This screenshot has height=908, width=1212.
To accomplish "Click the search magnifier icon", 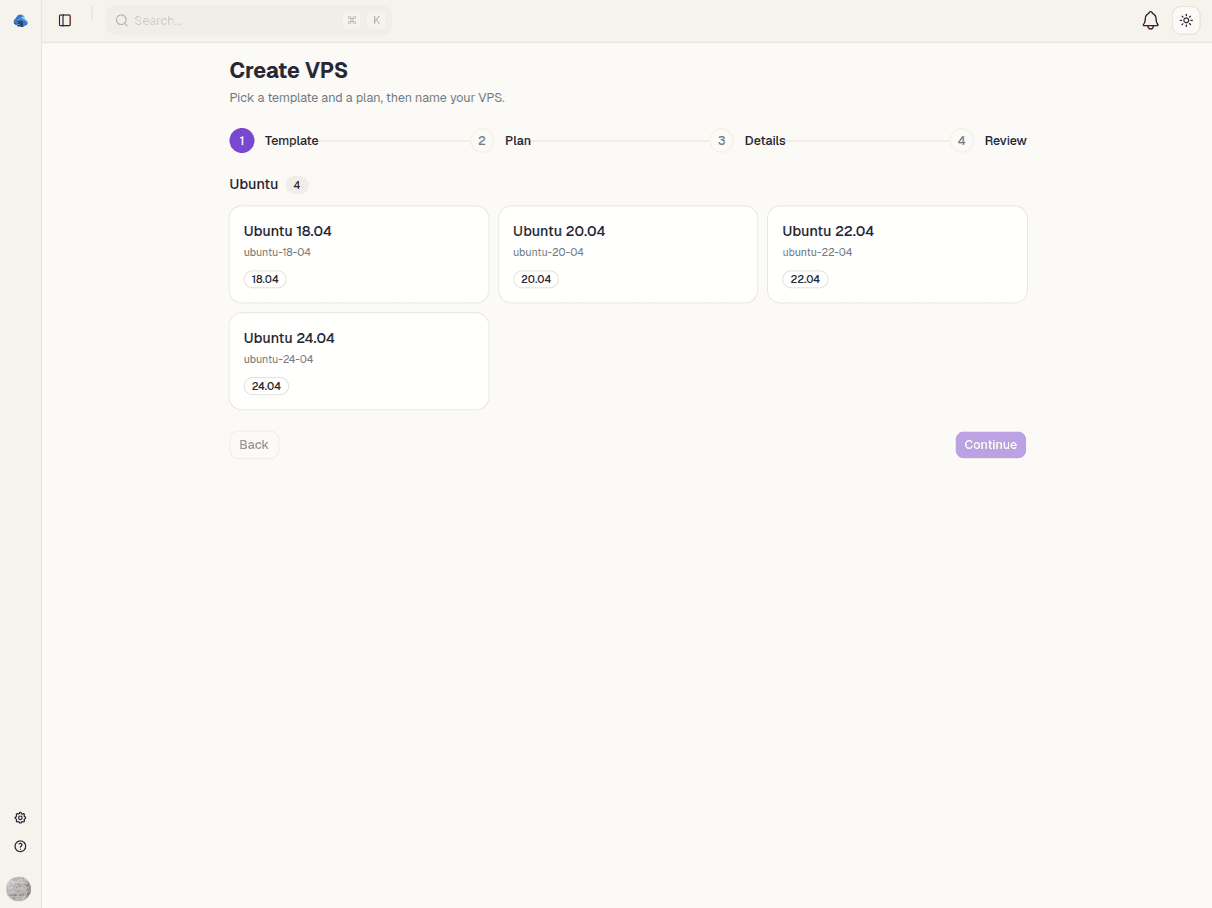I will [122, 20].
